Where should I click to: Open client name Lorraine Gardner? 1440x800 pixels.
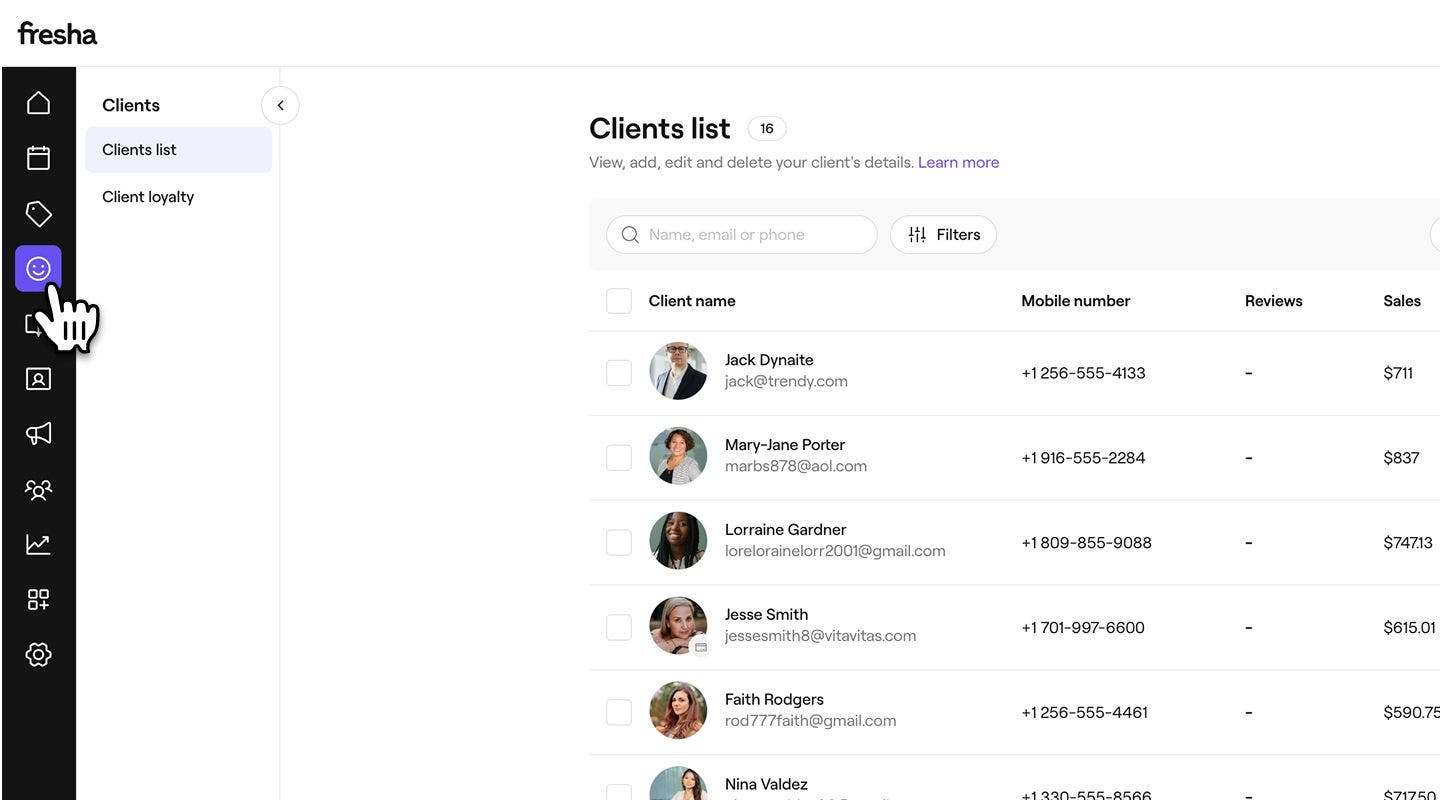786,530
